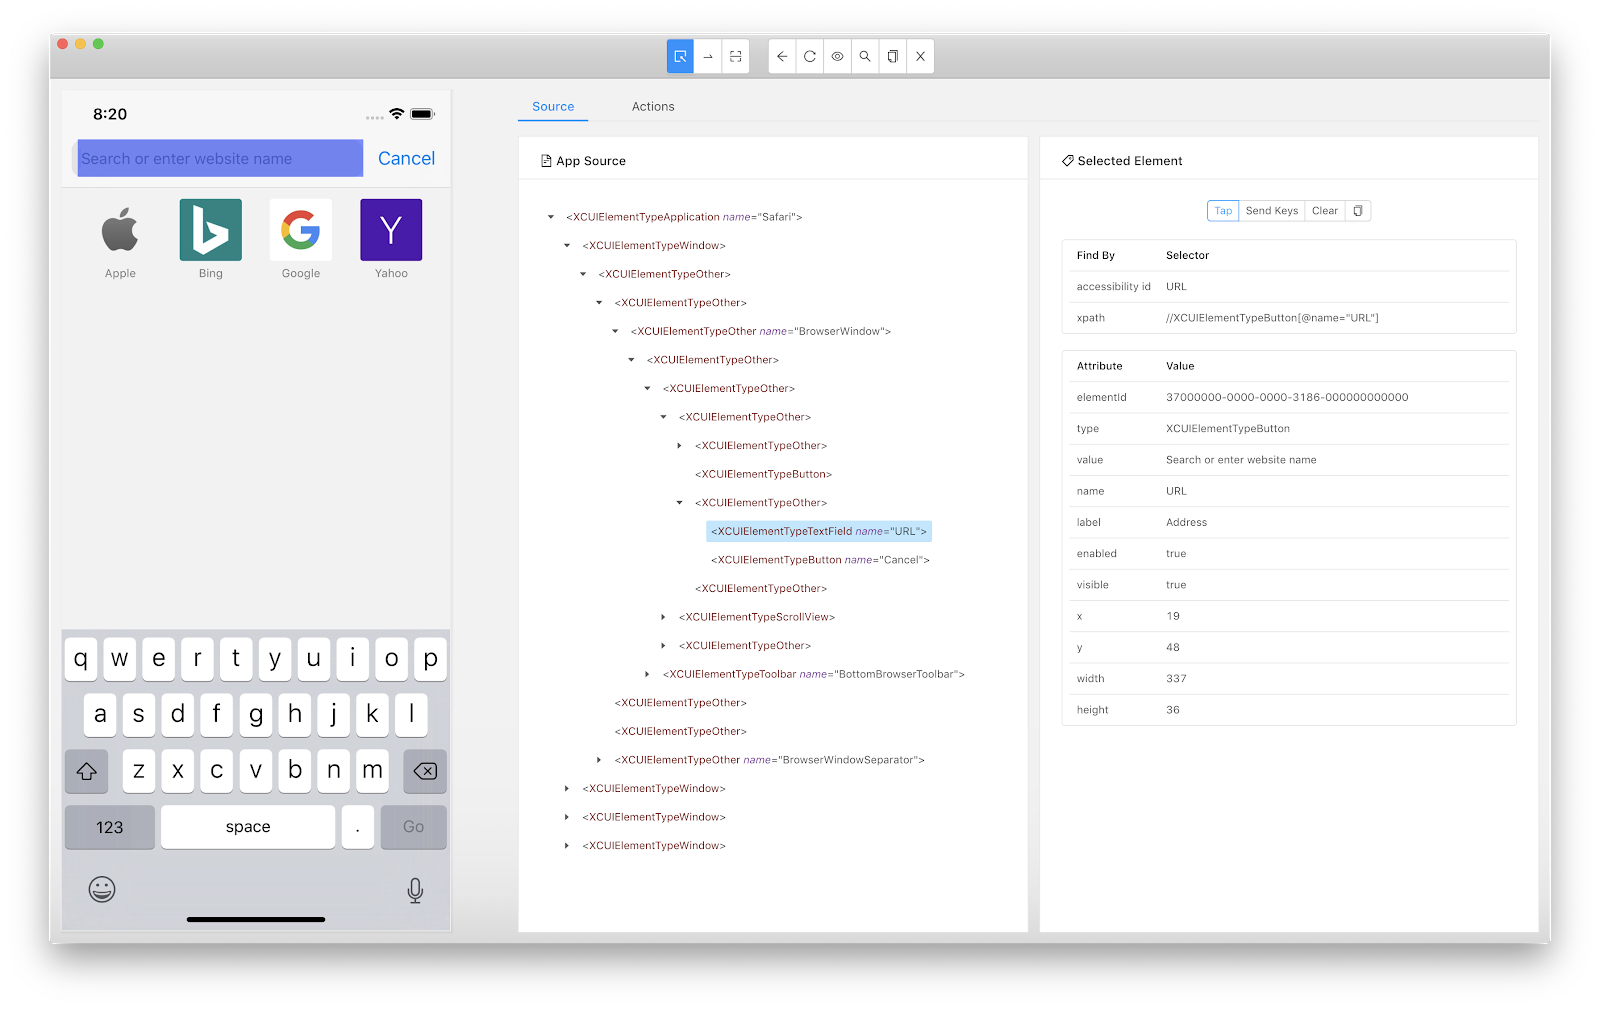This screenshot has width=1600, height=1009.
Task: Click the width attribute value 337
Action: point(1176,679)
